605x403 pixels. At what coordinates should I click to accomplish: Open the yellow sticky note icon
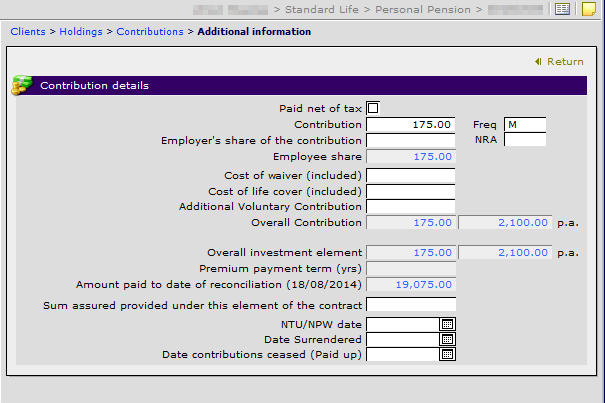point(589,9)
